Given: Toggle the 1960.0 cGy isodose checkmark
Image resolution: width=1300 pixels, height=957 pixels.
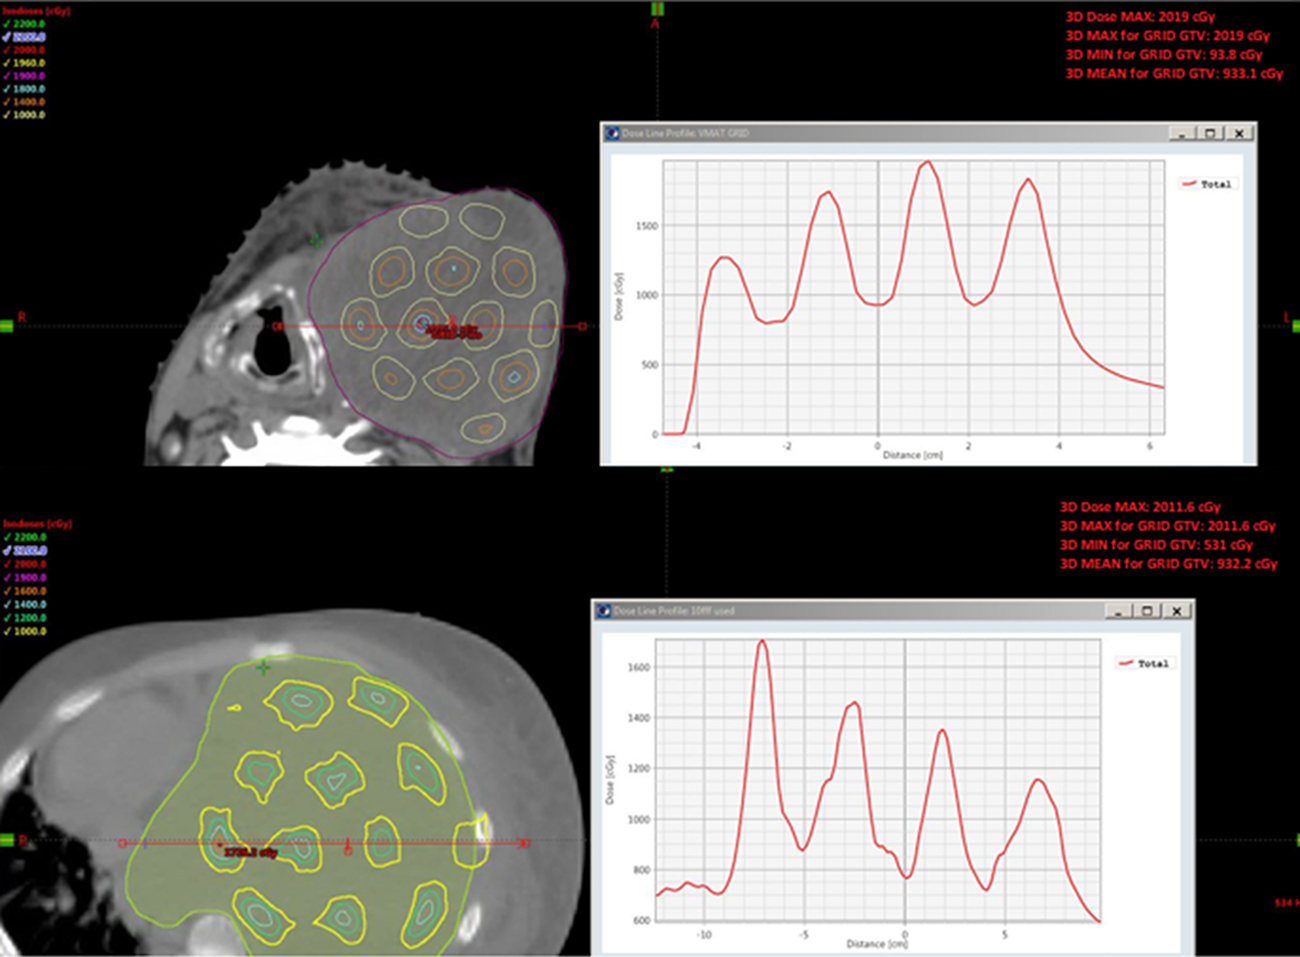Looking at the screenshot, I should click(x=7, y=63).
